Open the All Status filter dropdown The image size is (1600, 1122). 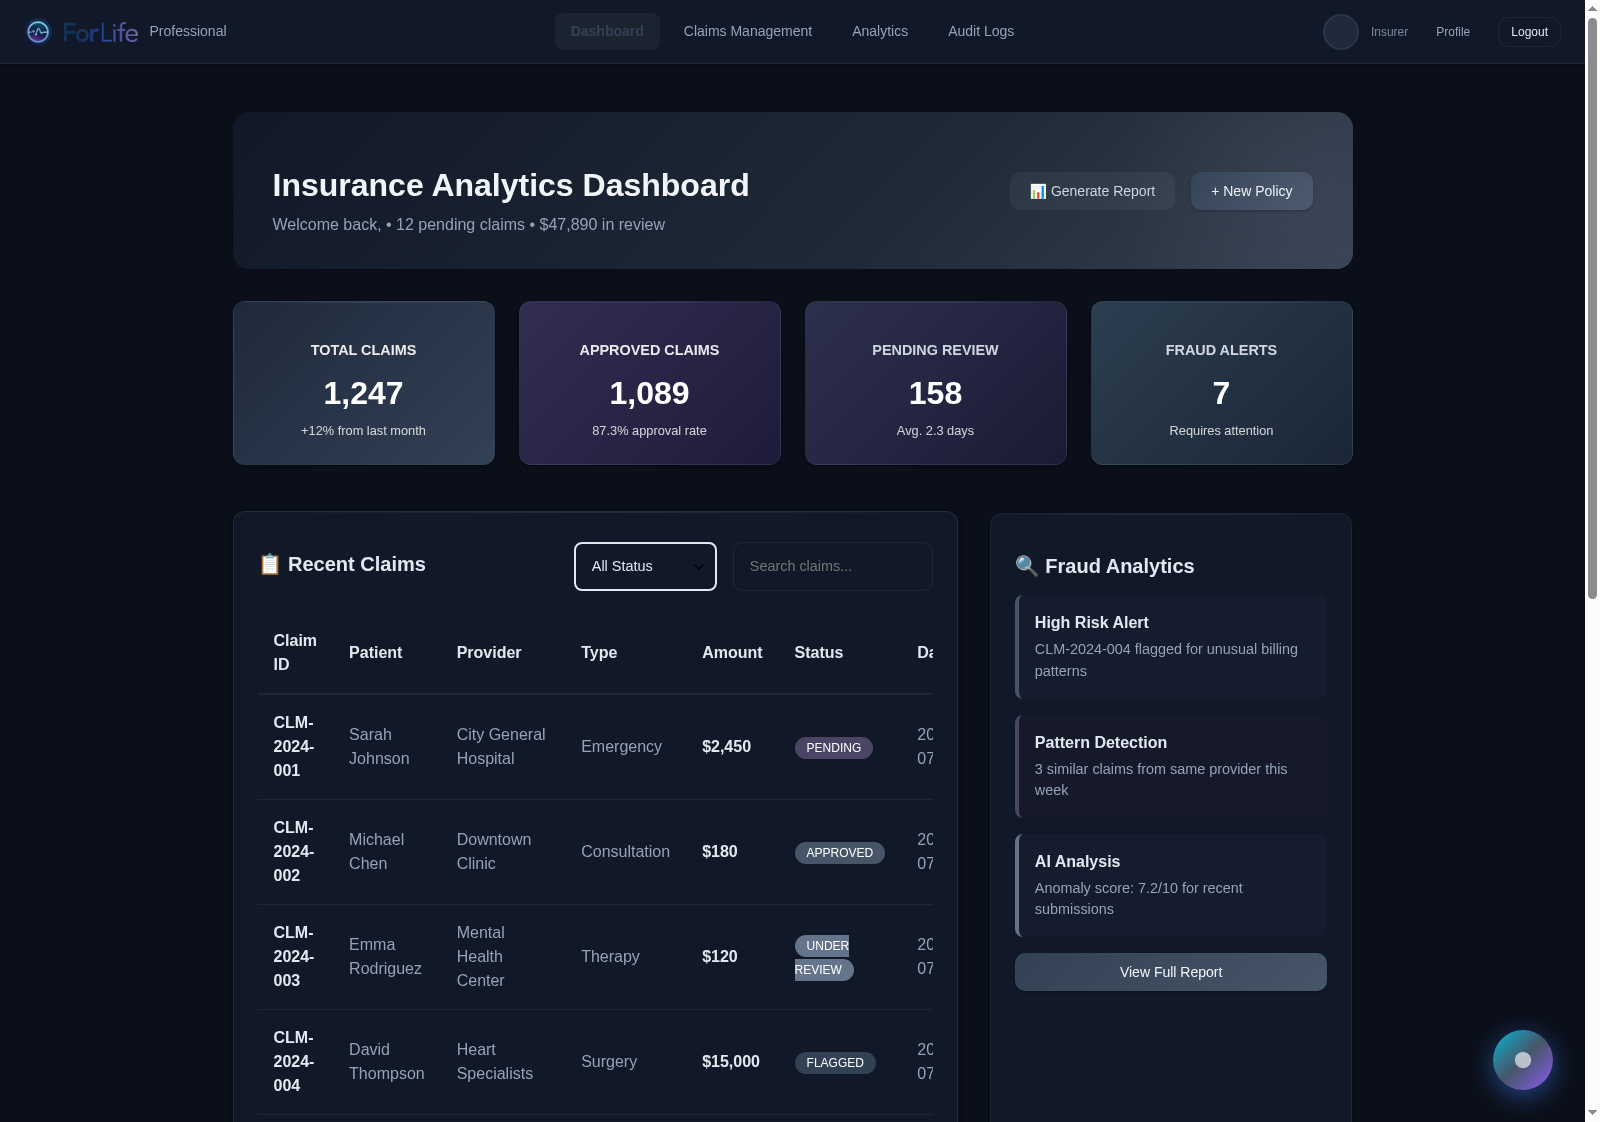[645, 566]
